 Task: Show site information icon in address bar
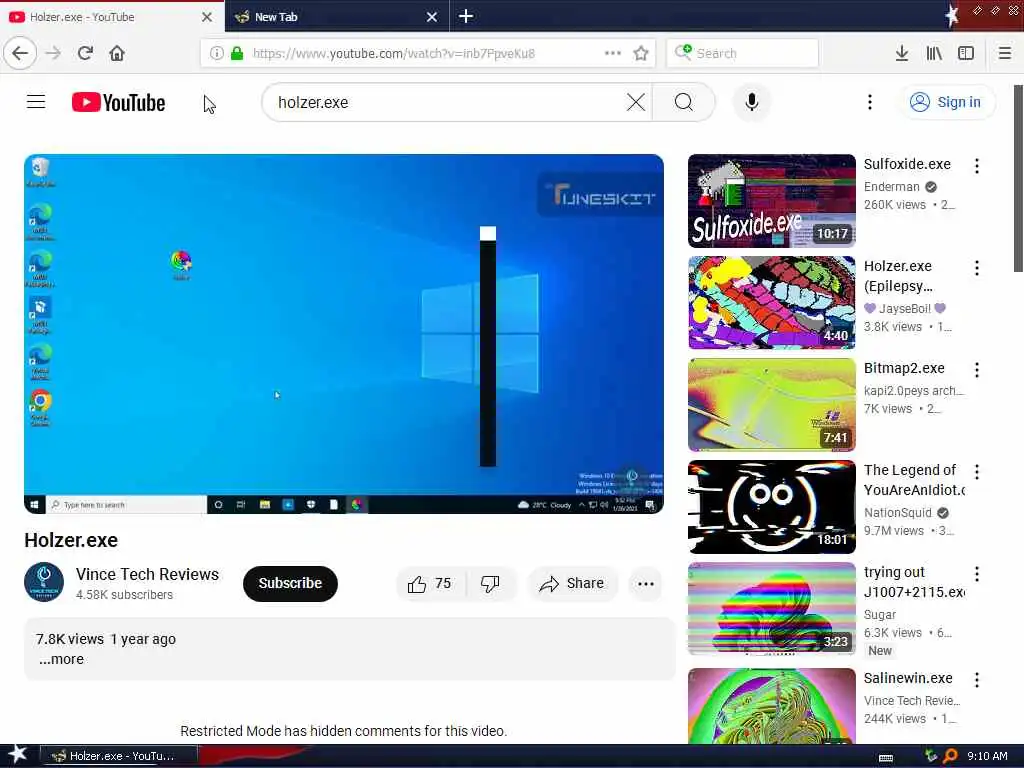[216, 53]
